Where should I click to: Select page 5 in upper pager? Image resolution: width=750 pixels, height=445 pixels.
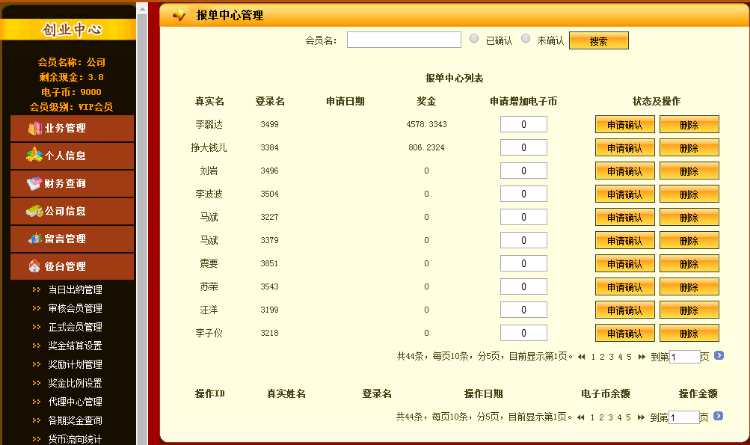(629, 357)
